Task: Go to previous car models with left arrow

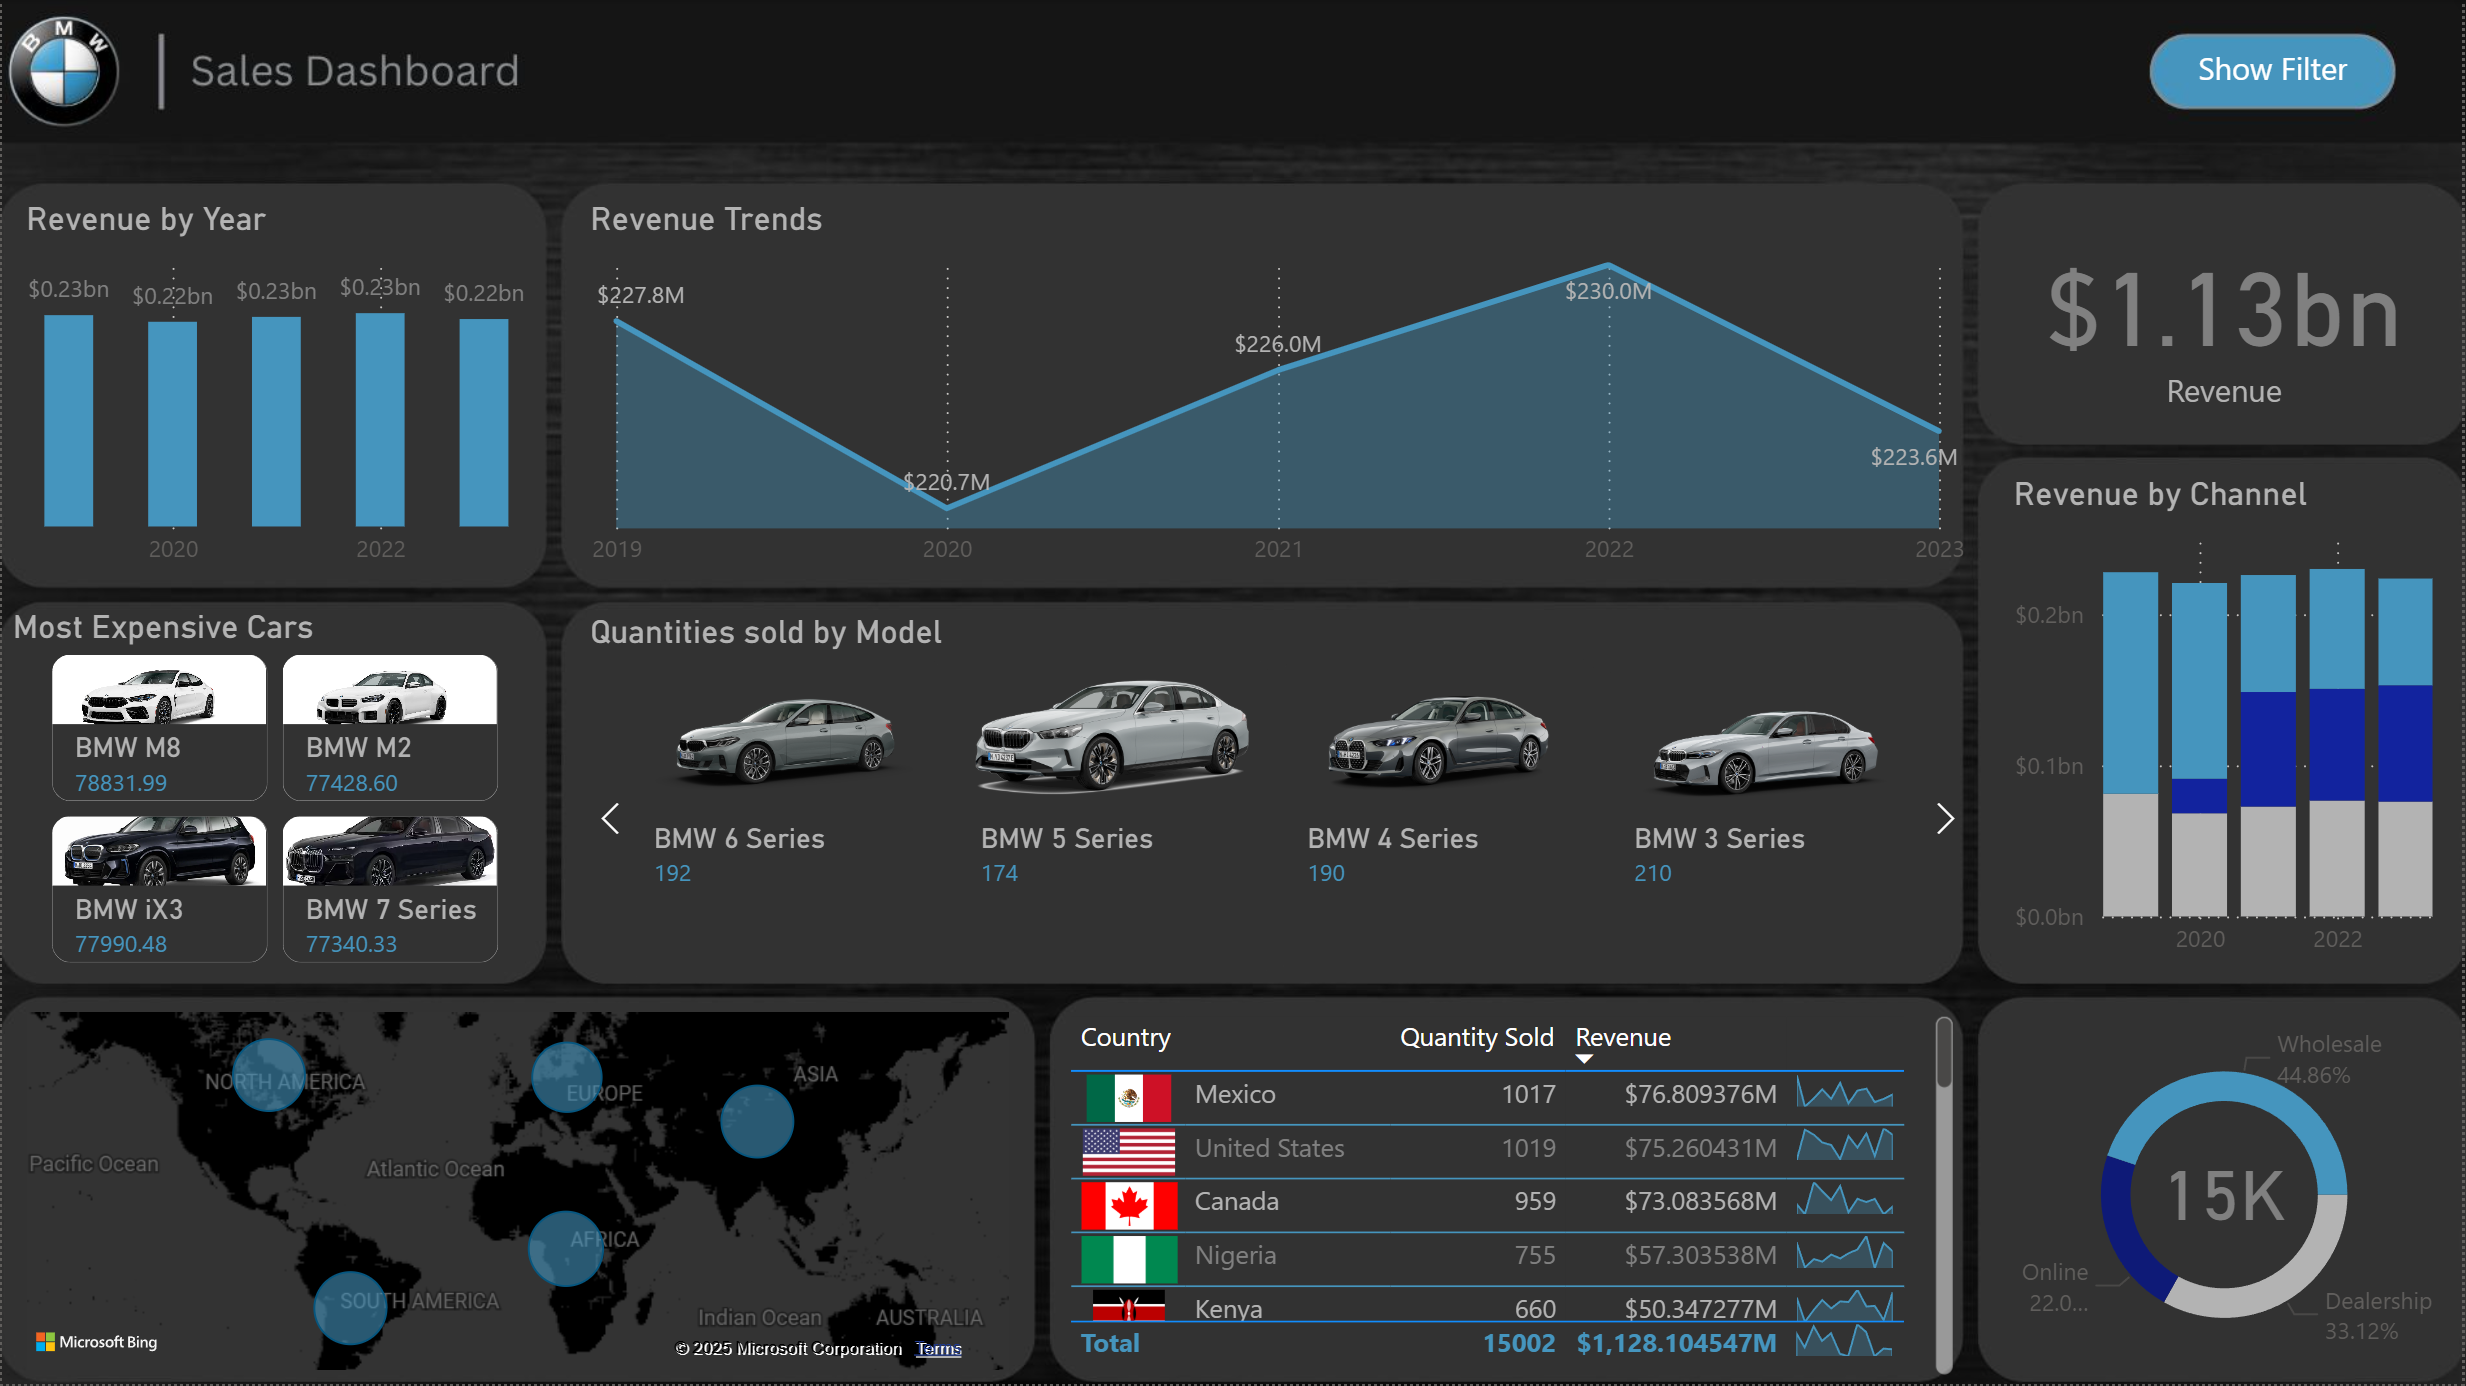Action: pos(611,818)
